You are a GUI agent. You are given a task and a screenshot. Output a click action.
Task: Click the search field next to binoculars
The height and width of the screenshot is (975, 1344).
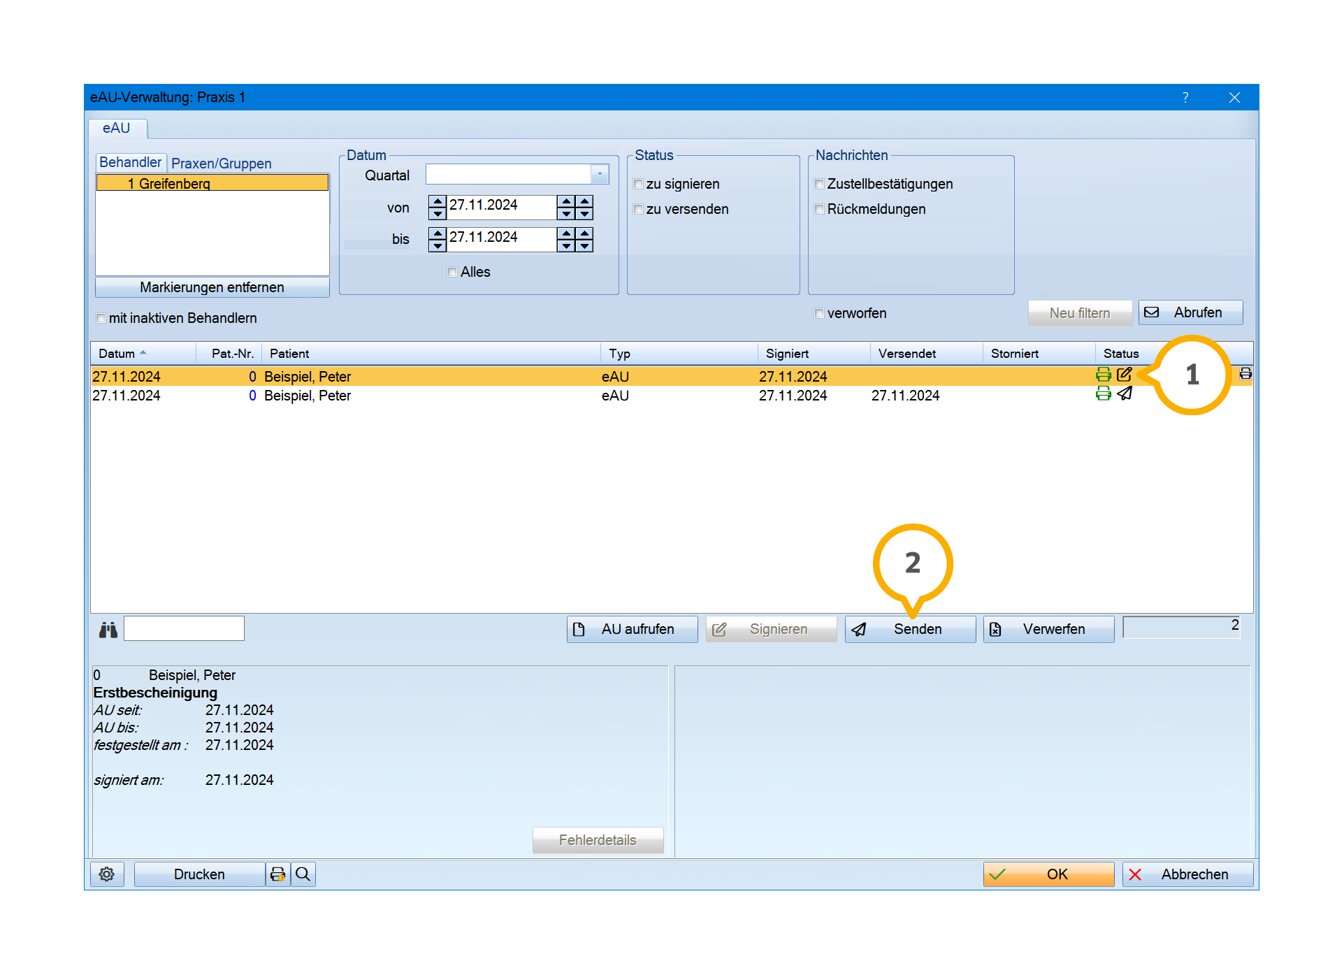(184, 628)
